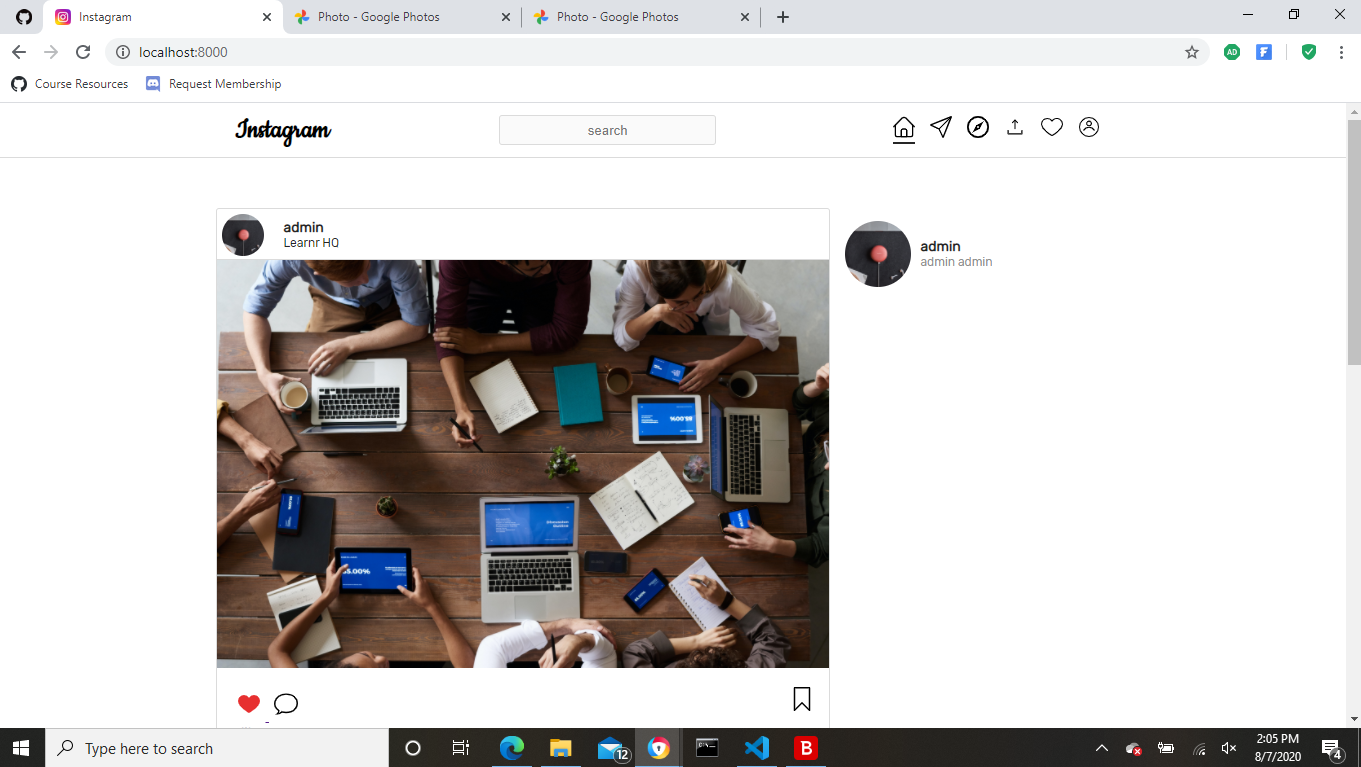The height and width of the screenshot is (767, 1361).
Task: Open direct messages paper plane icon
Action: coord(941,127)
